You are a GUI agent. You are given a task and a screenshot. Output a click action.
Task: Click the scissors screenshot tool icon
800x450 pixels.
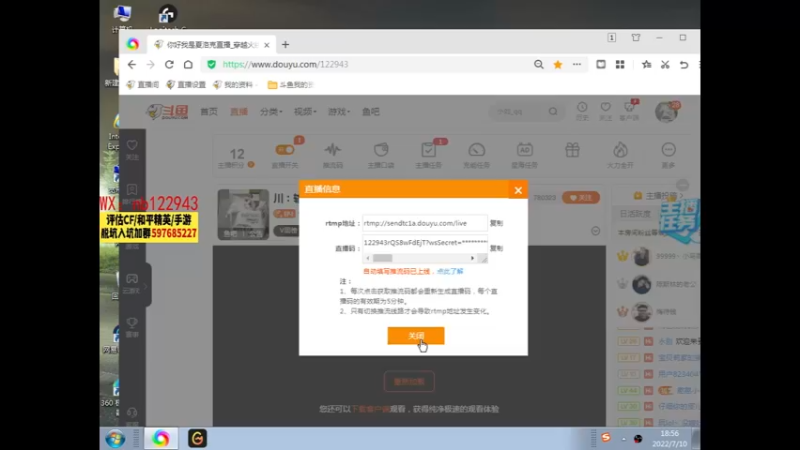click(665, 64)
